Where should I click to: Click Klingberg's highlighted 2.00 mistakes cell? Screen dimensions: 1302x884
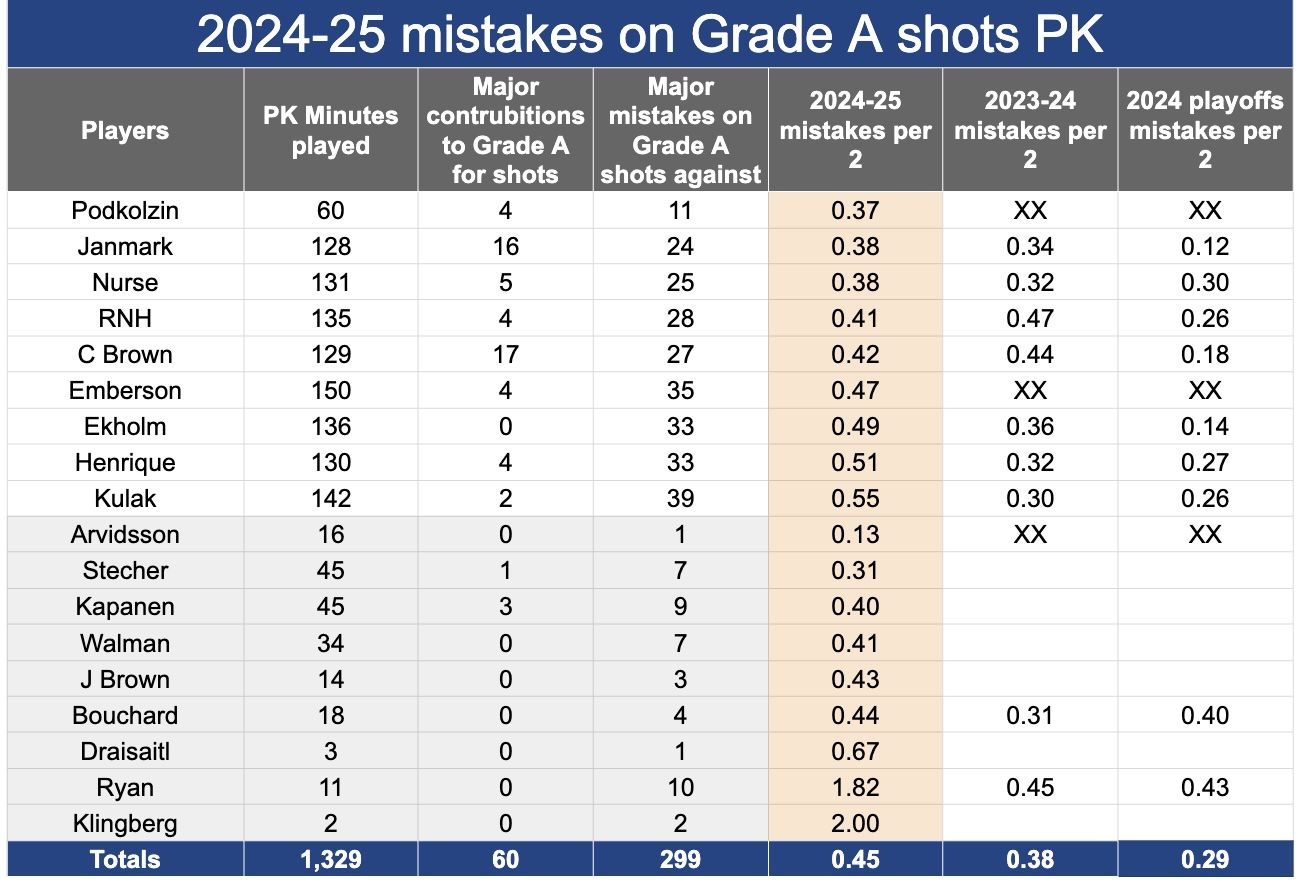coord(855,824)
